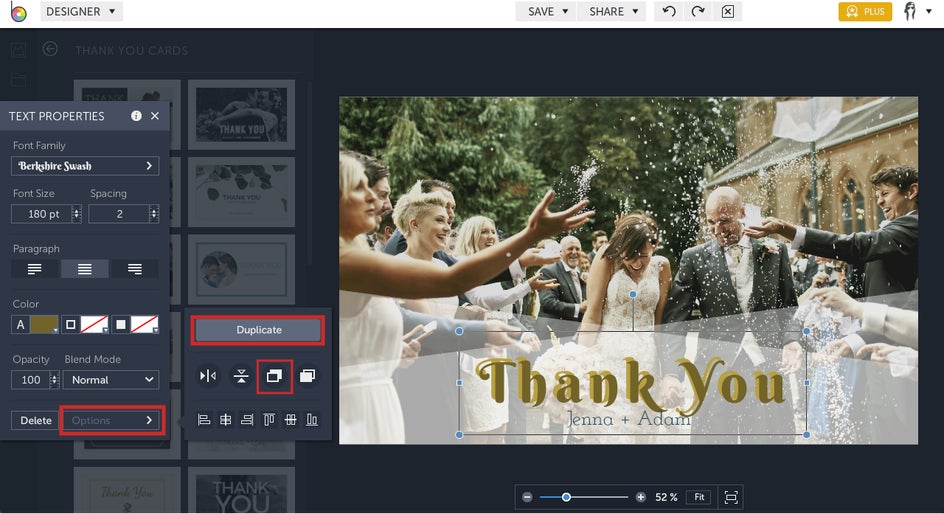Click the PLUS upgrade button

[865, 11]
